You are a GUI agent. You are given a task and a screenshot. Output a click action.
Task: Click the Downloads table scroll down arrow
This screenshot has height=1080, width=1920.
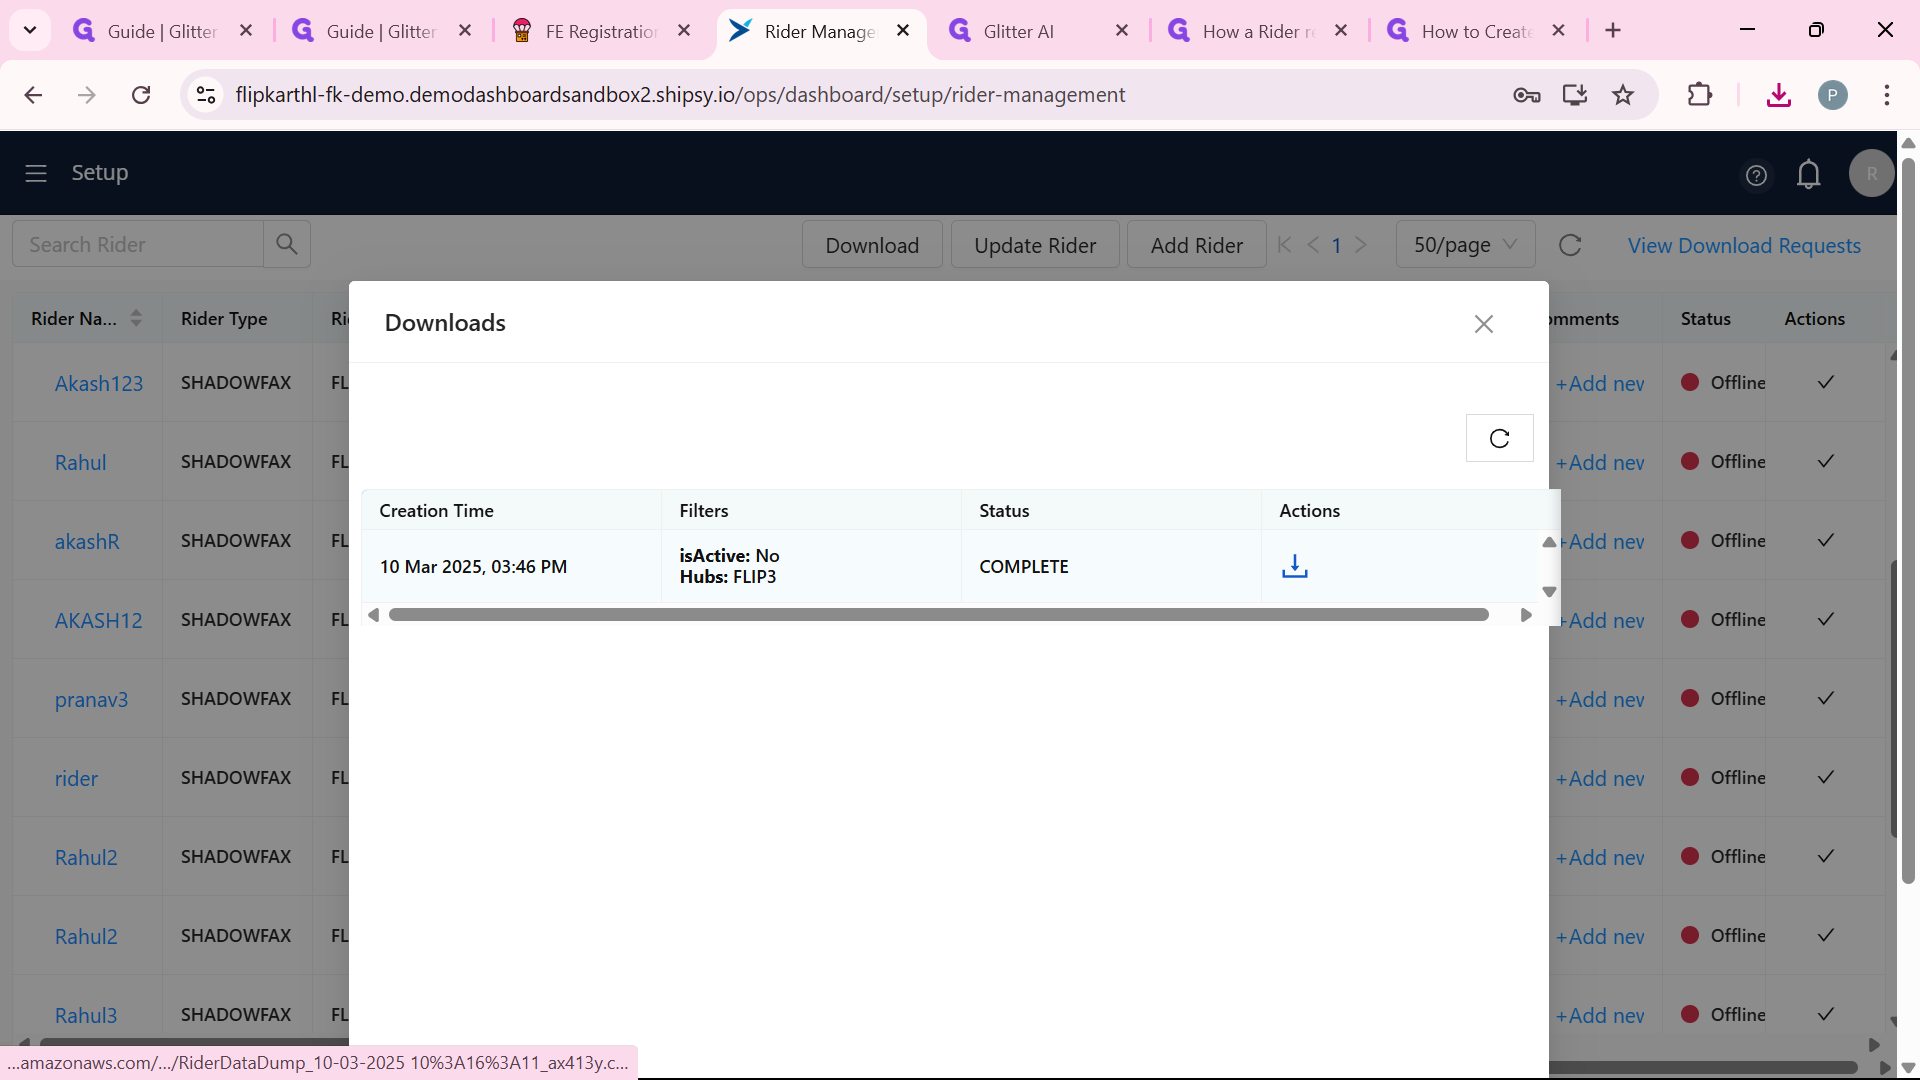point(1549,592)
